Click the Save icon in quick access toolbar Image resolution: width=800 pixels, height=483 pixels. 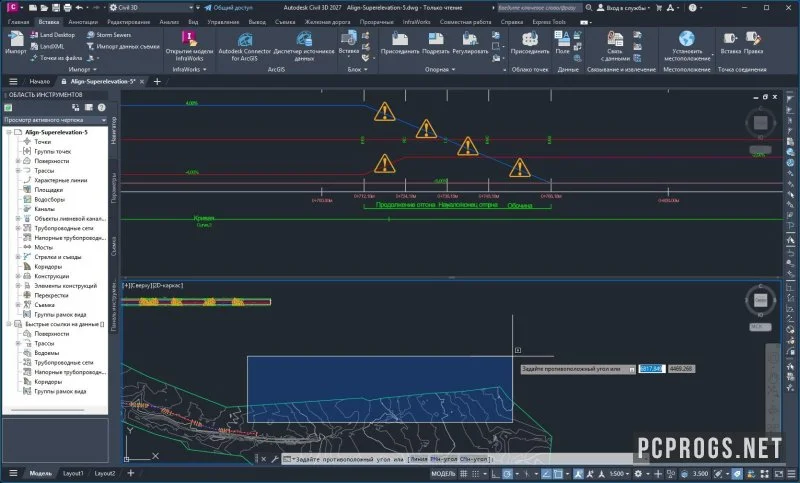pyautogui.click(x=56, y=8)
